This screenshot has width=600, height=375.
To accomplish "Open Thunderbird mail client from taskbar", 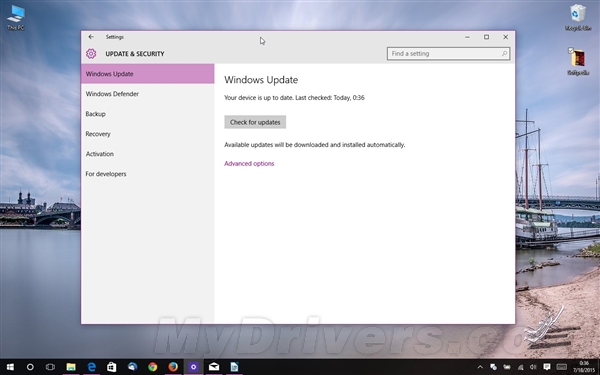I will [132, 367].
